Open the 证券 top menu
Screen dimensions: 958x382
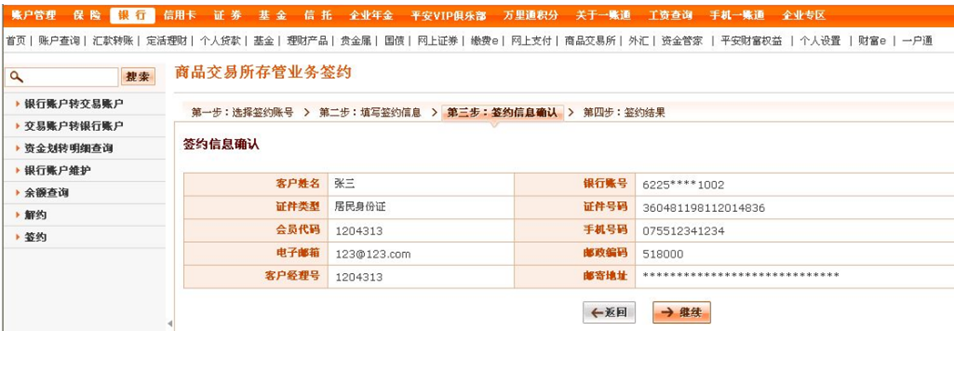coord(228,15)
